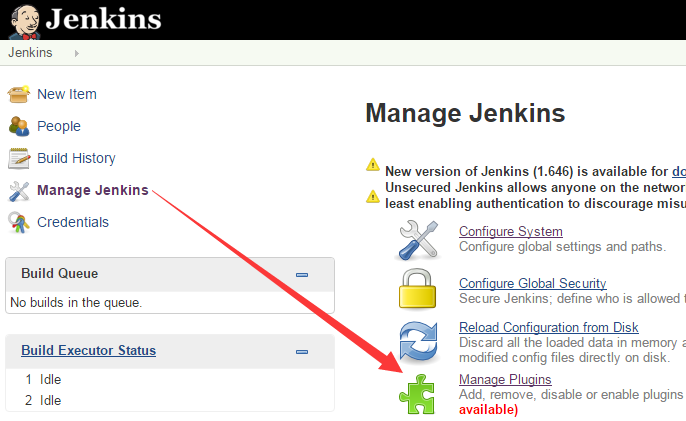Screen dimensions: 686x421
Task: Click the Build Queue panel title
Action: point(60,274)
